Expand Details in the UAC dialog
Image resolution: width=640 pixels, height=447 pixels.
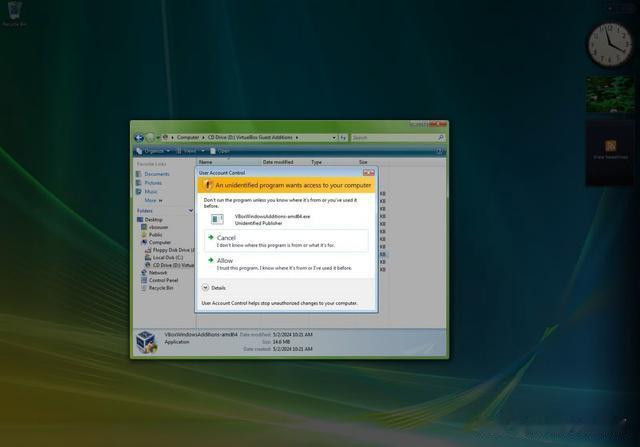click(x=214, y=288)
